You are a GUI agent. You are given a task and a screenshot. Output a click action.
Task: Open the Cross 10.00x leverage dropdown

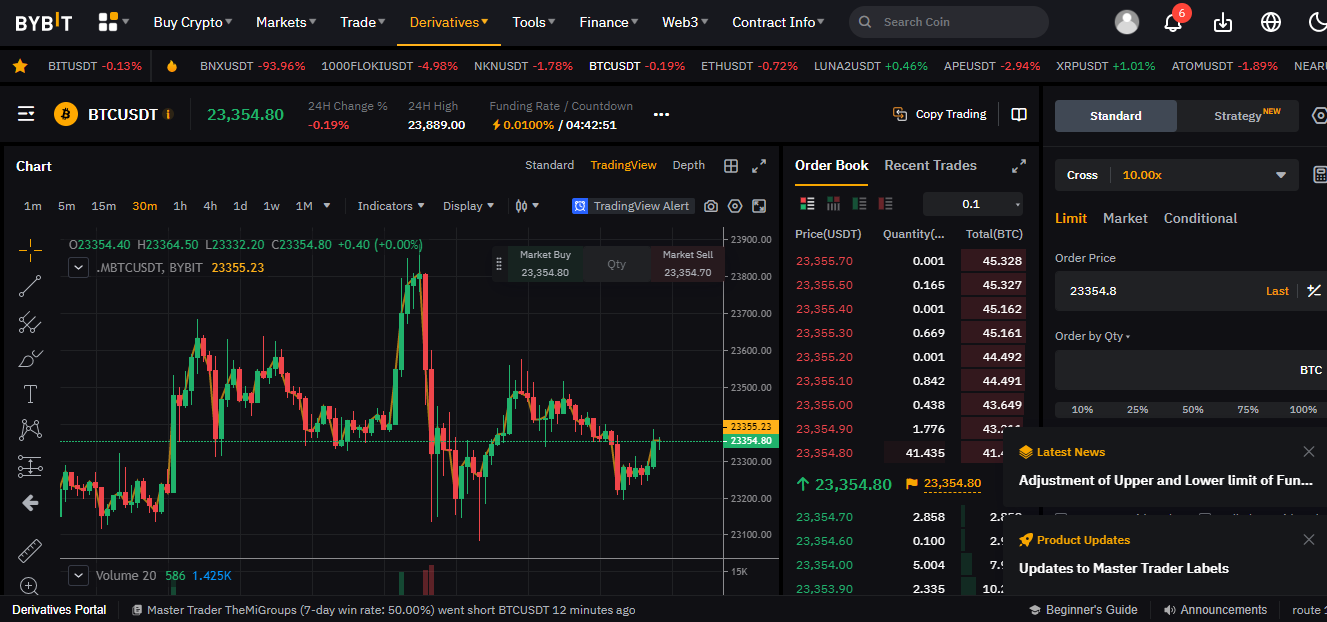(x=1177, y=175)
